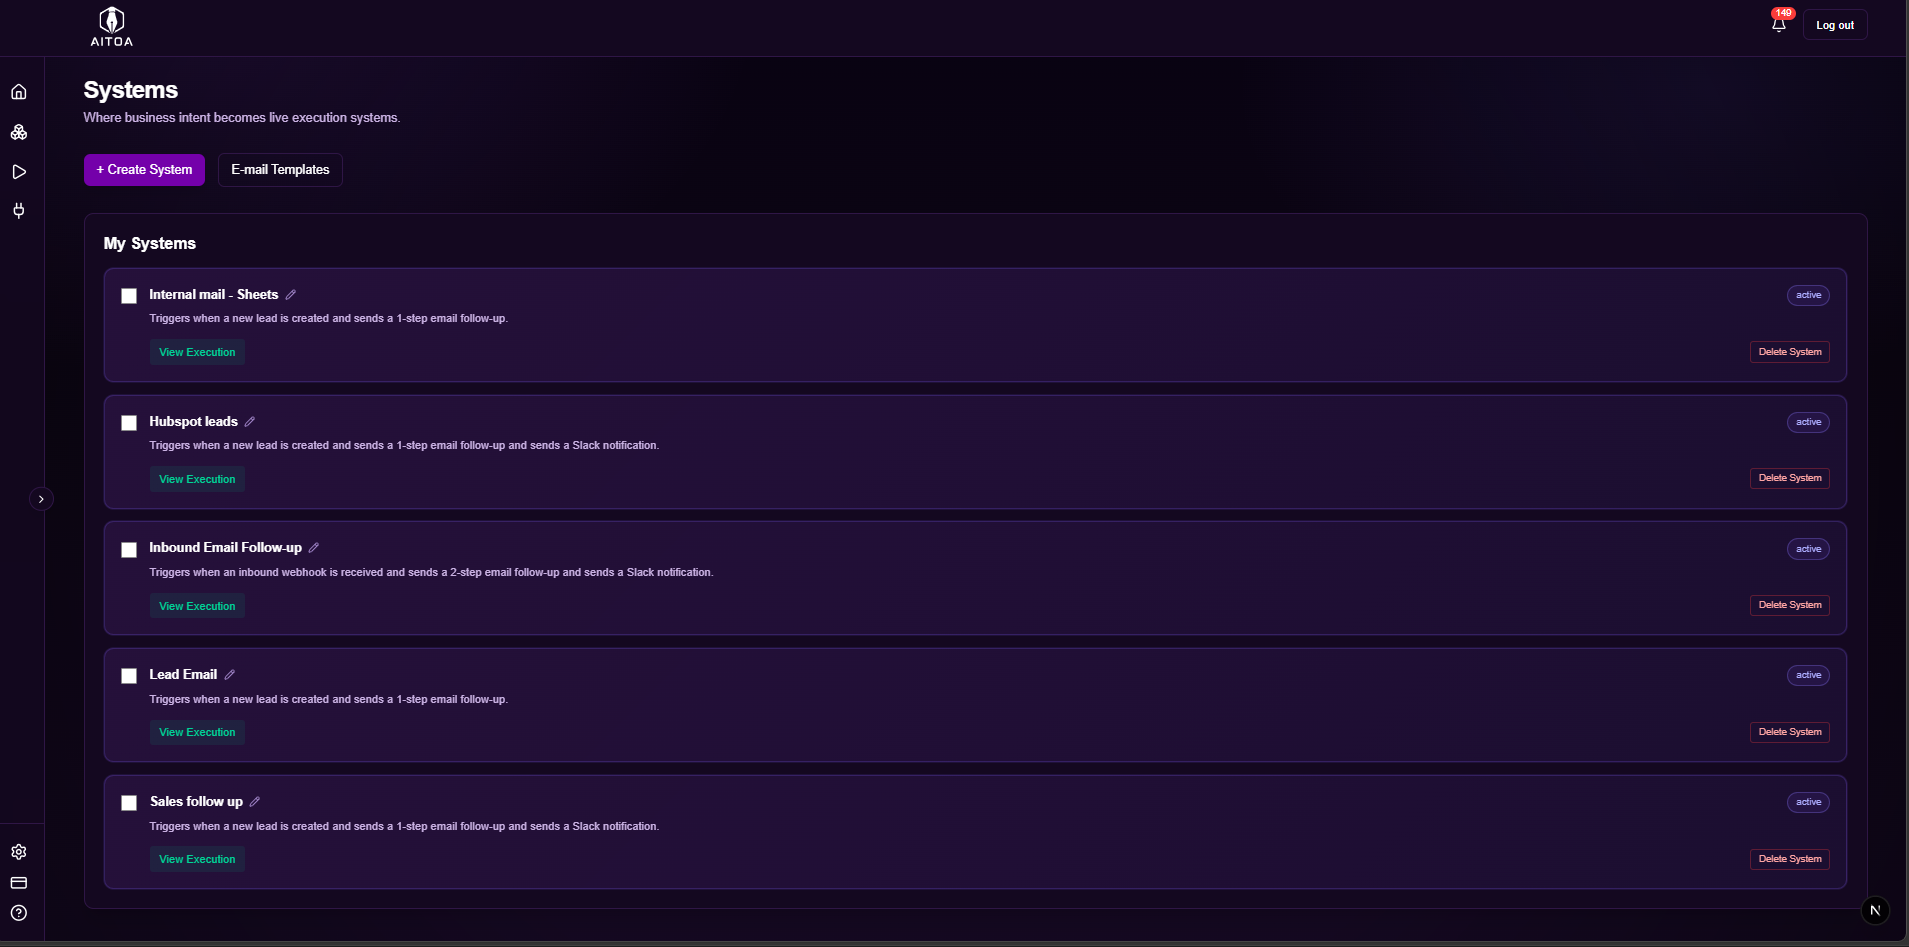Click the systems cubes sidebar icon
Screen dimensions: 1909x947
pos(19,132)
